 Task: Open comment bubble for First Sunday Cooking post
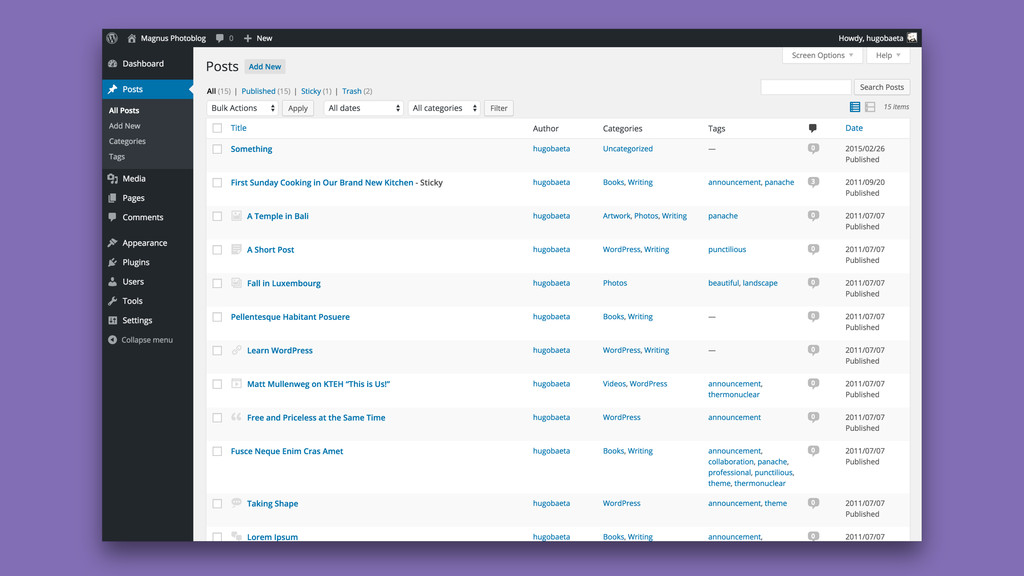click(813, 182)
